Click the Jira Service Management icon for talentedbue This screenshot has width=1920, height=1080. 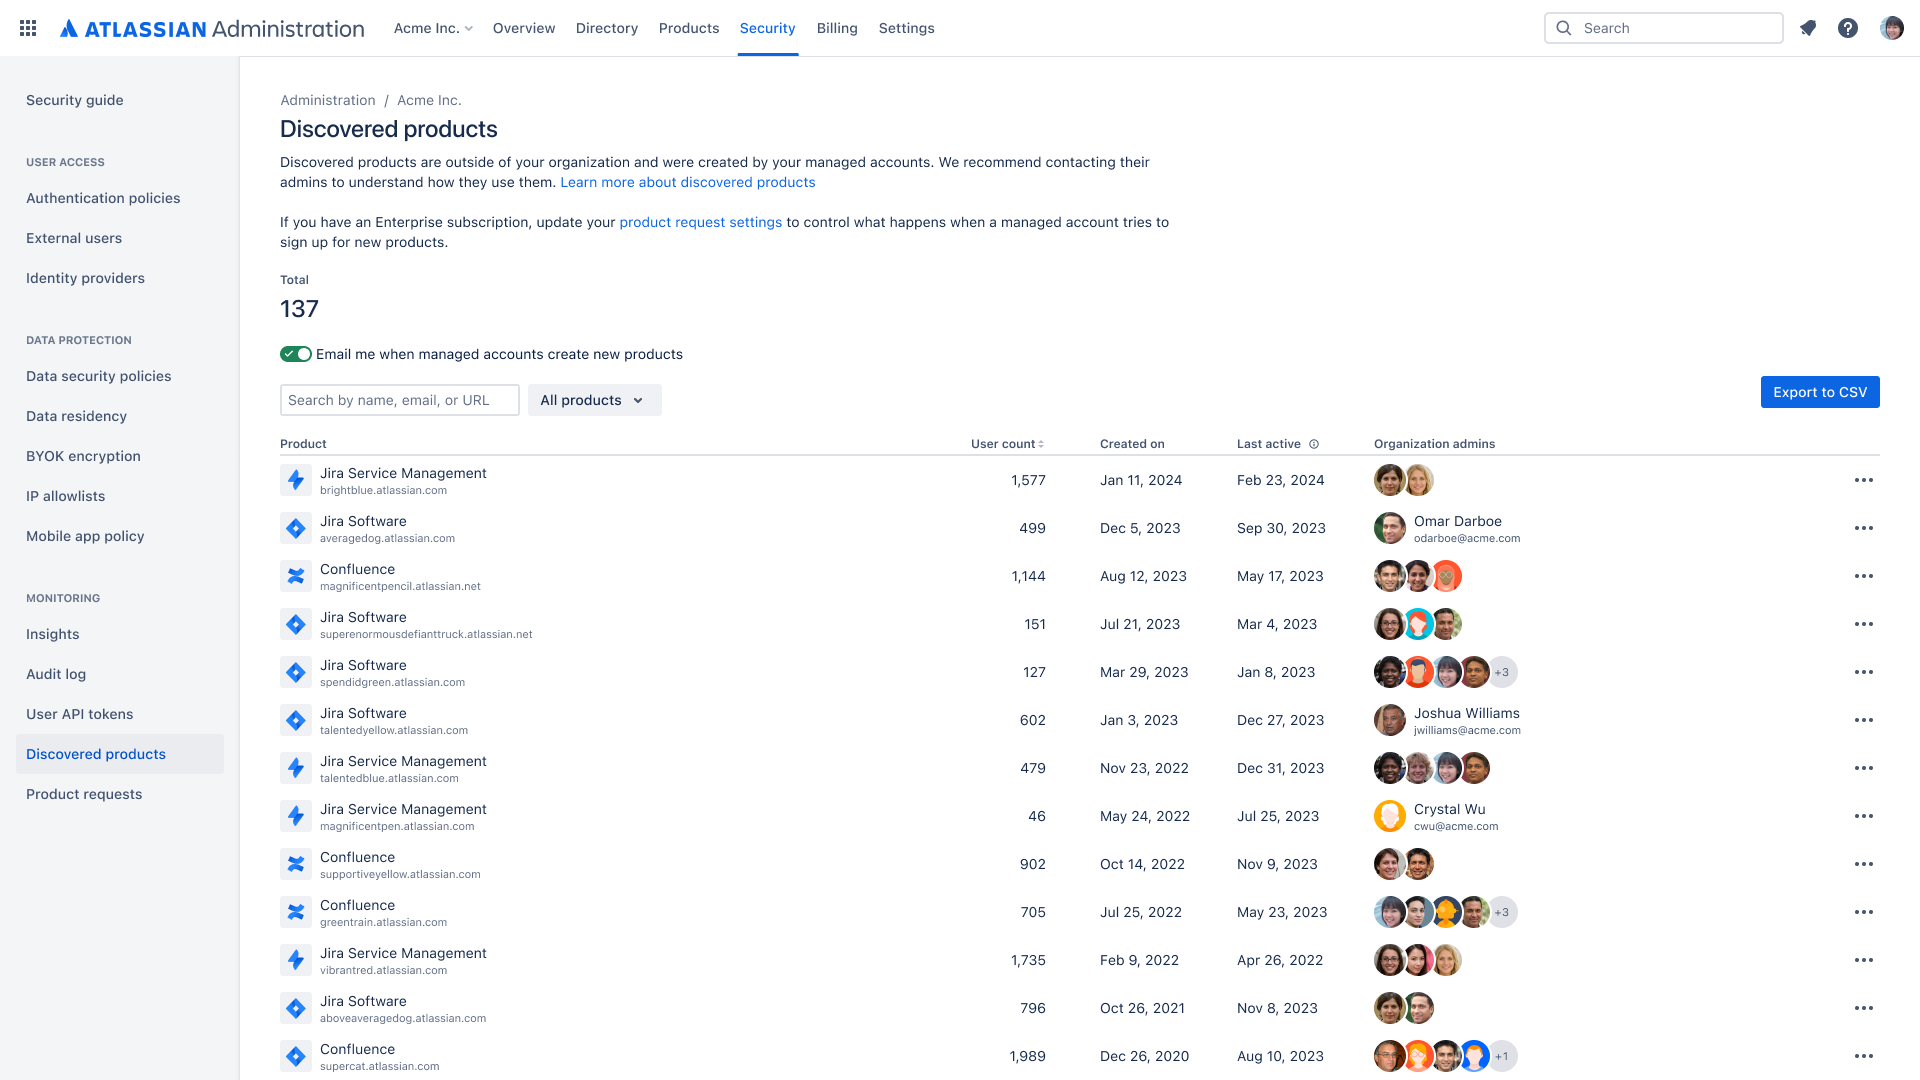click(x=297, y=767)
